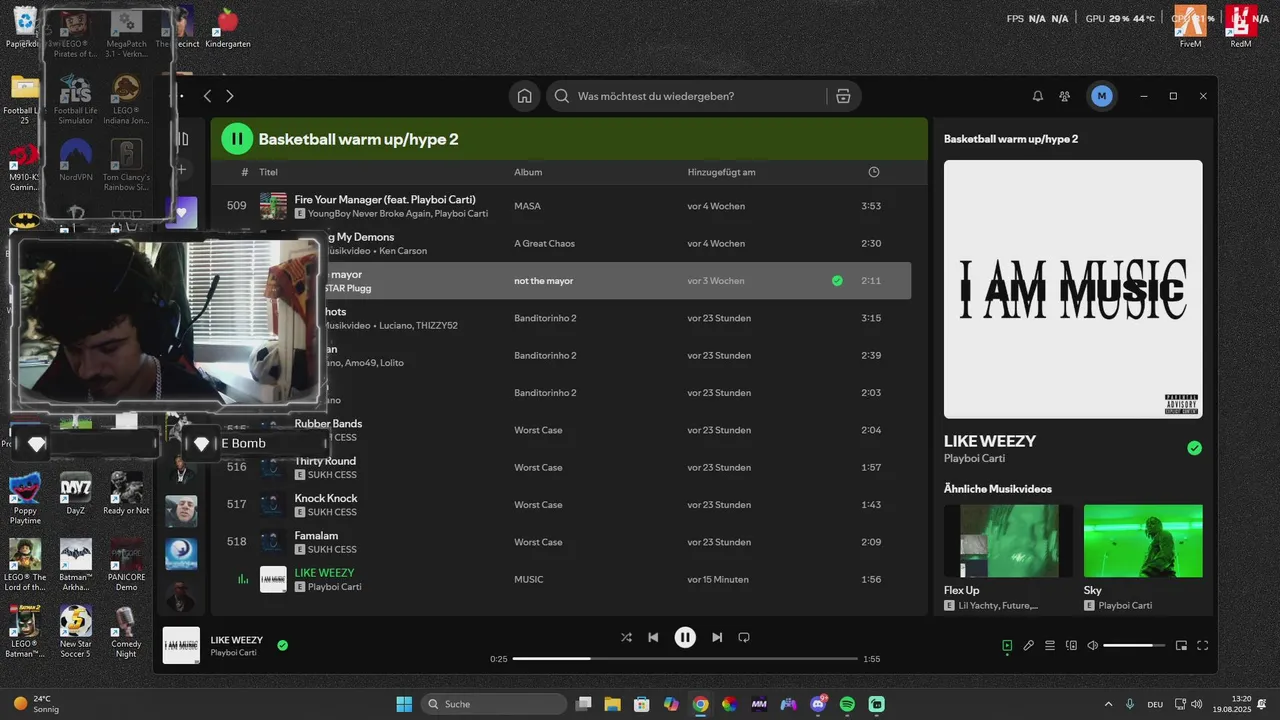Open File Explorer from the taskbar
Screen dimensions: 1280x720
coord(612,704)
